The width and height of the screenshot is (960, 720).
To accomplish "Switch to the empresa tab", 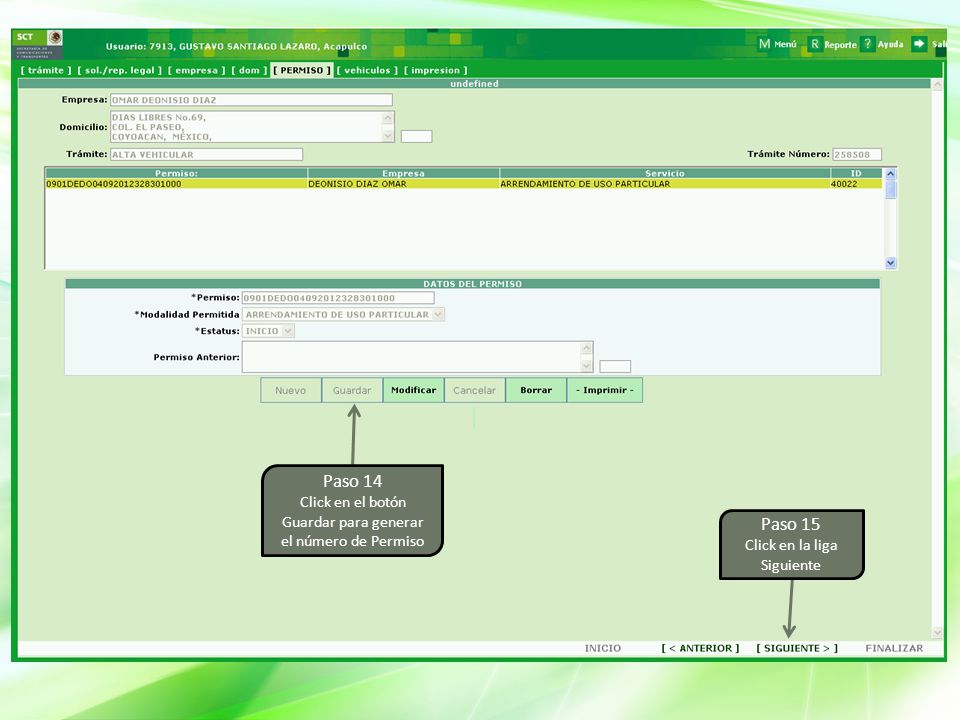I will pos(197,70).
